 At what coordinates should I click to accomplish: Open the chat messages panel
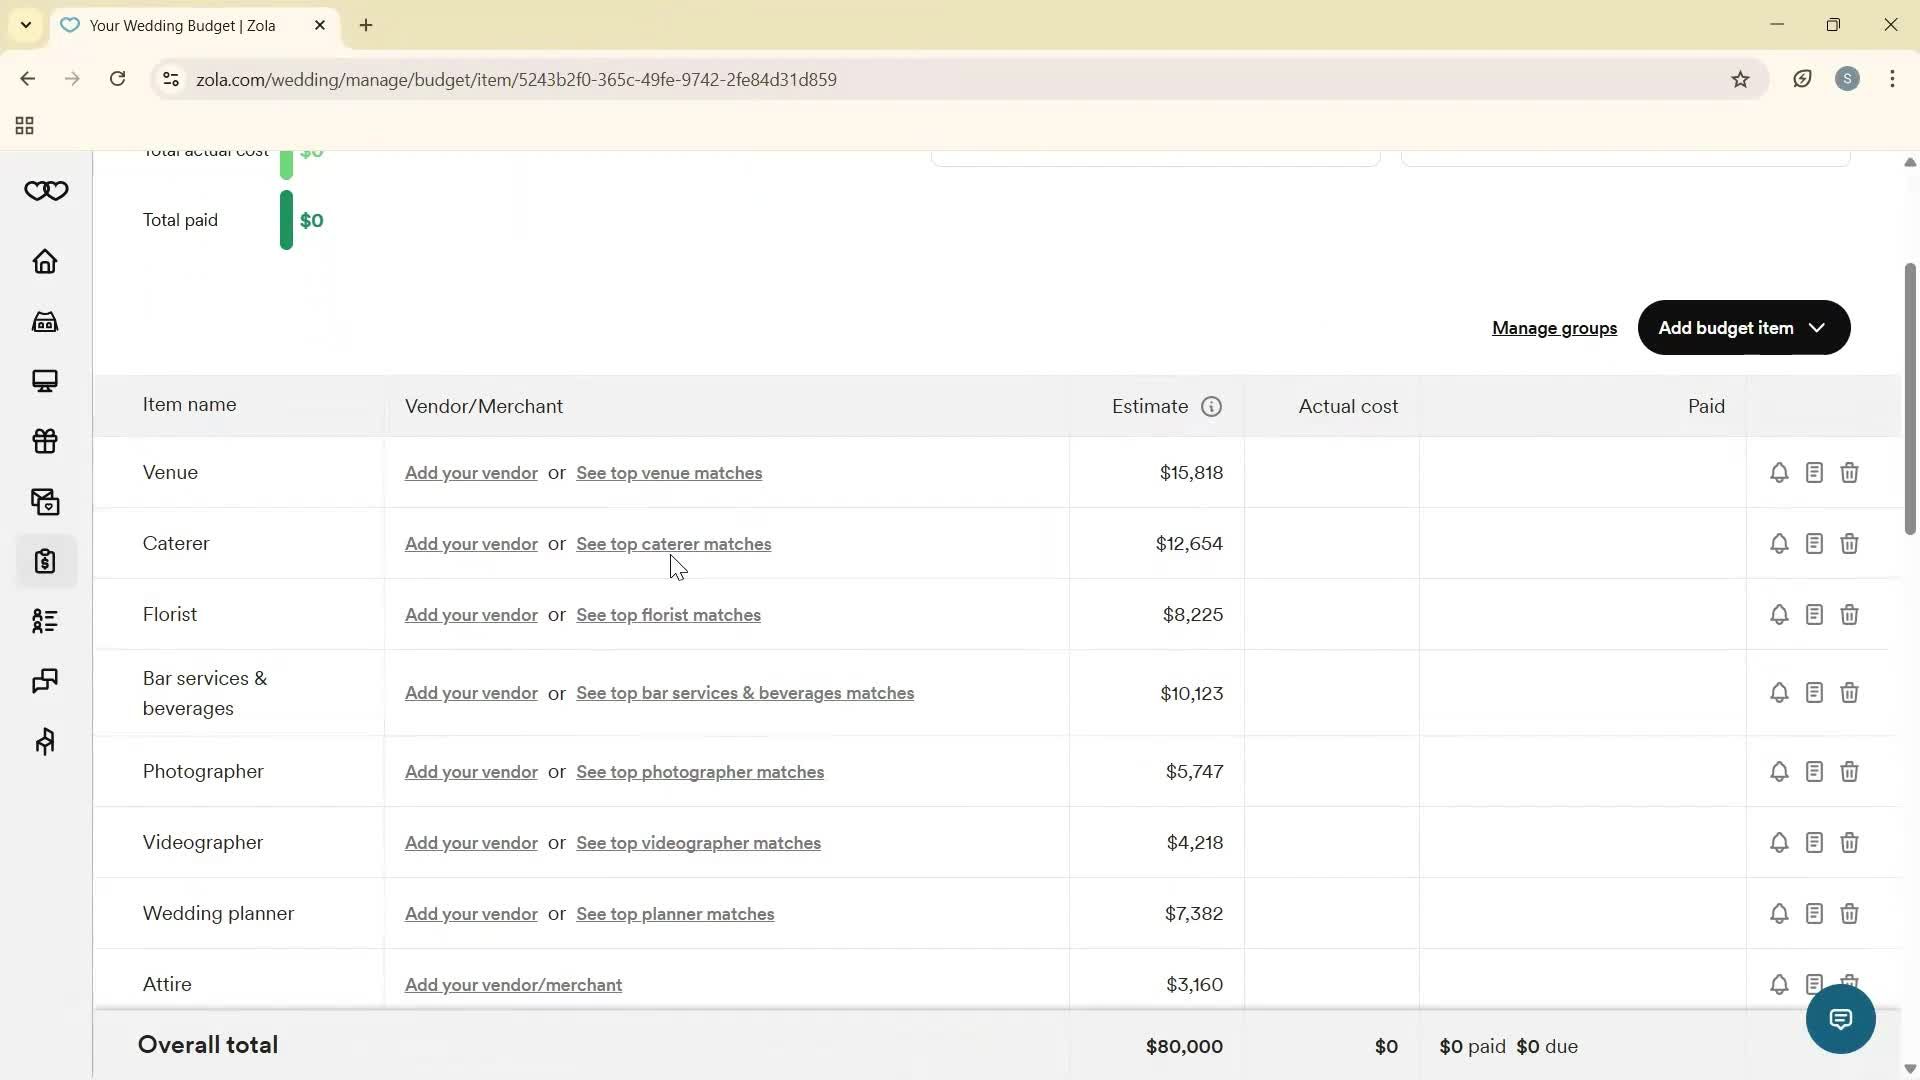click(44, 681)
